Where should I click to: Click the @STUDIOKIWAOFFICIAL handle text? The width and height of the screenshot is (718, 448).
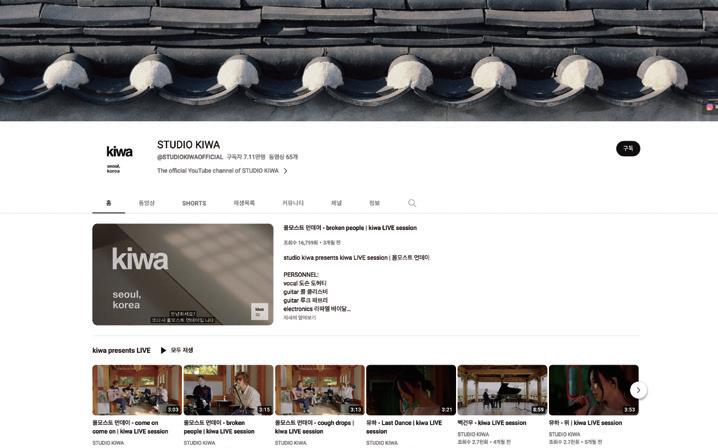(x=190, y=157)
